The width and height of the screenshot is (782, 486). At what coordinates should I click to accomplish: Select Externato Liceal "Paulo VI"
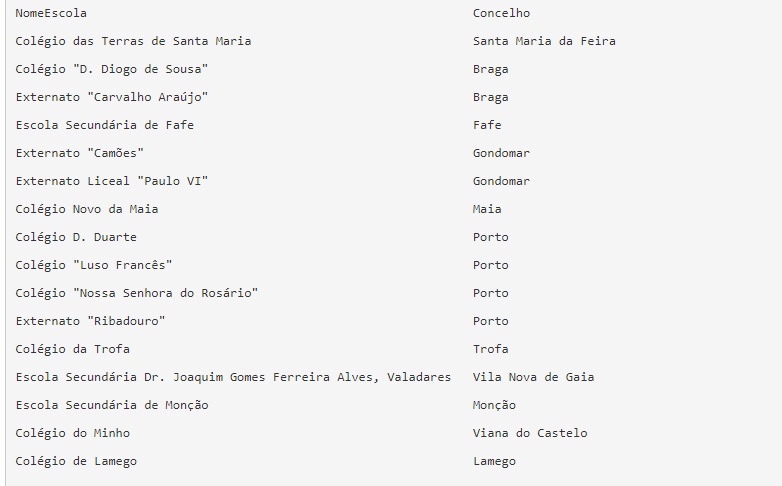point(112,181)
